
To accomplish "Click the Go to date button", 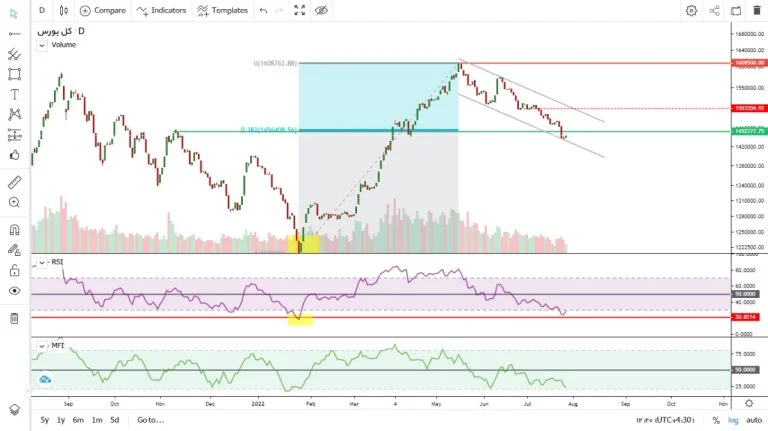I will [x=150, y=420].
